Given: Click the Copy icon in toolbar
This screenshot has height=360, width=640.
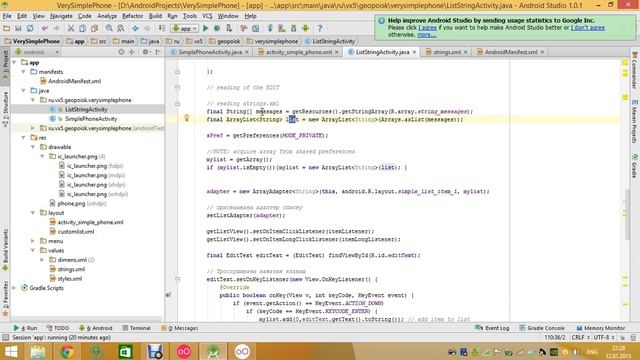Looking at the screenshot, I should pos(82,28).
